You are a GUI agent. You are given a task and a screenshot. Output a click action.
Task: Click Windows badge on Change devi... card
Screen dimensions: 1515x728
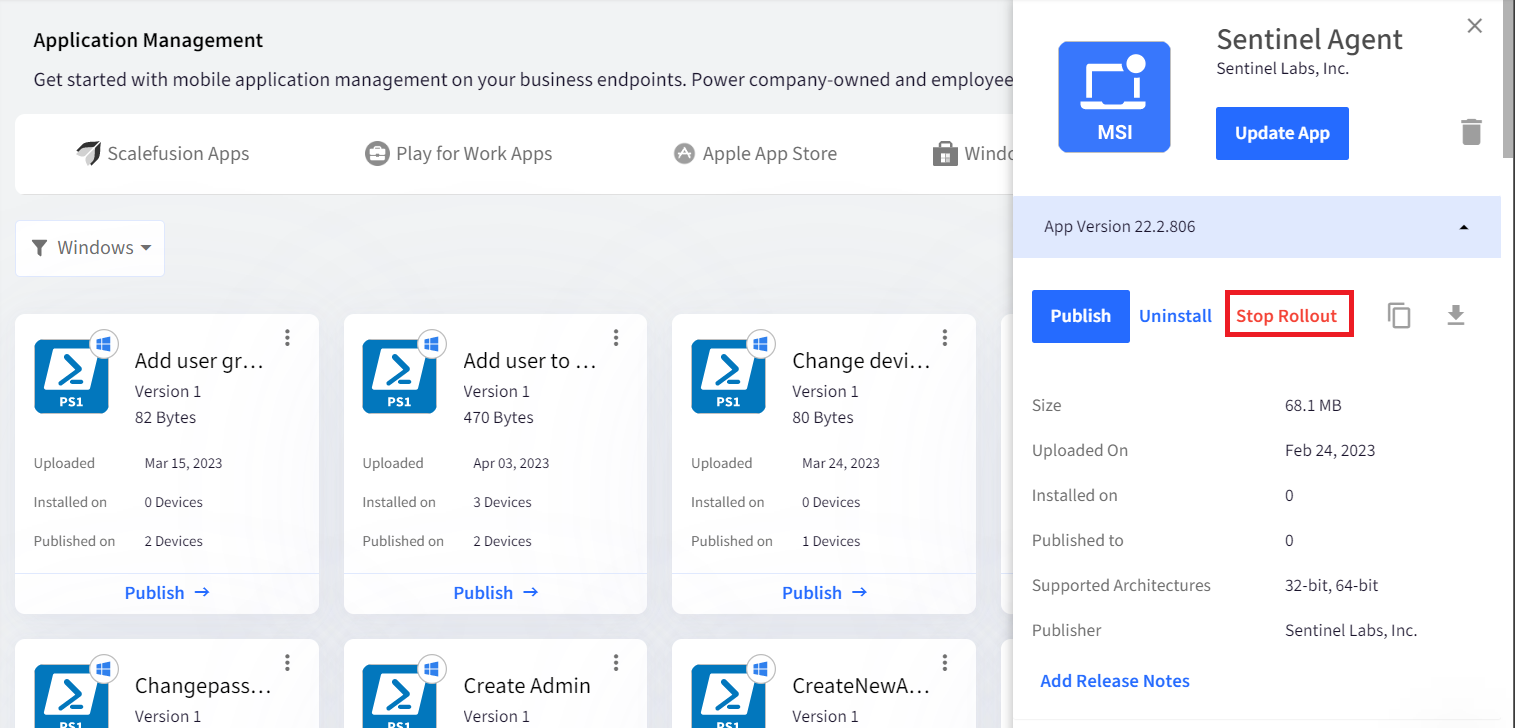tap(761, 344)
